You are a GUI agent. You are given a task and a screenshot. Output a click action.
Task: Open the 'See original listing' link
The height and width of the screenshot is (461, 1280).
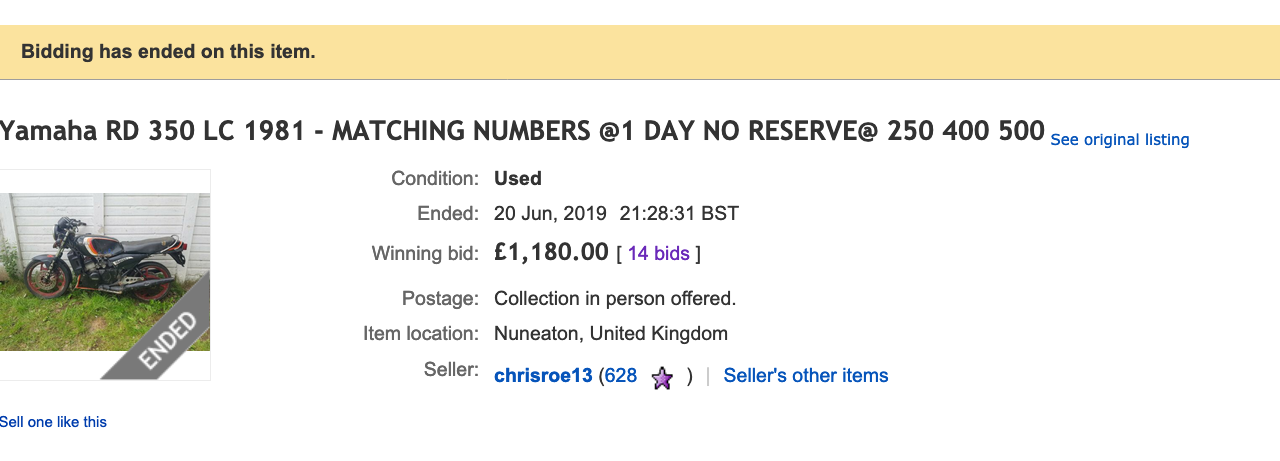(x=1119, y=140)
